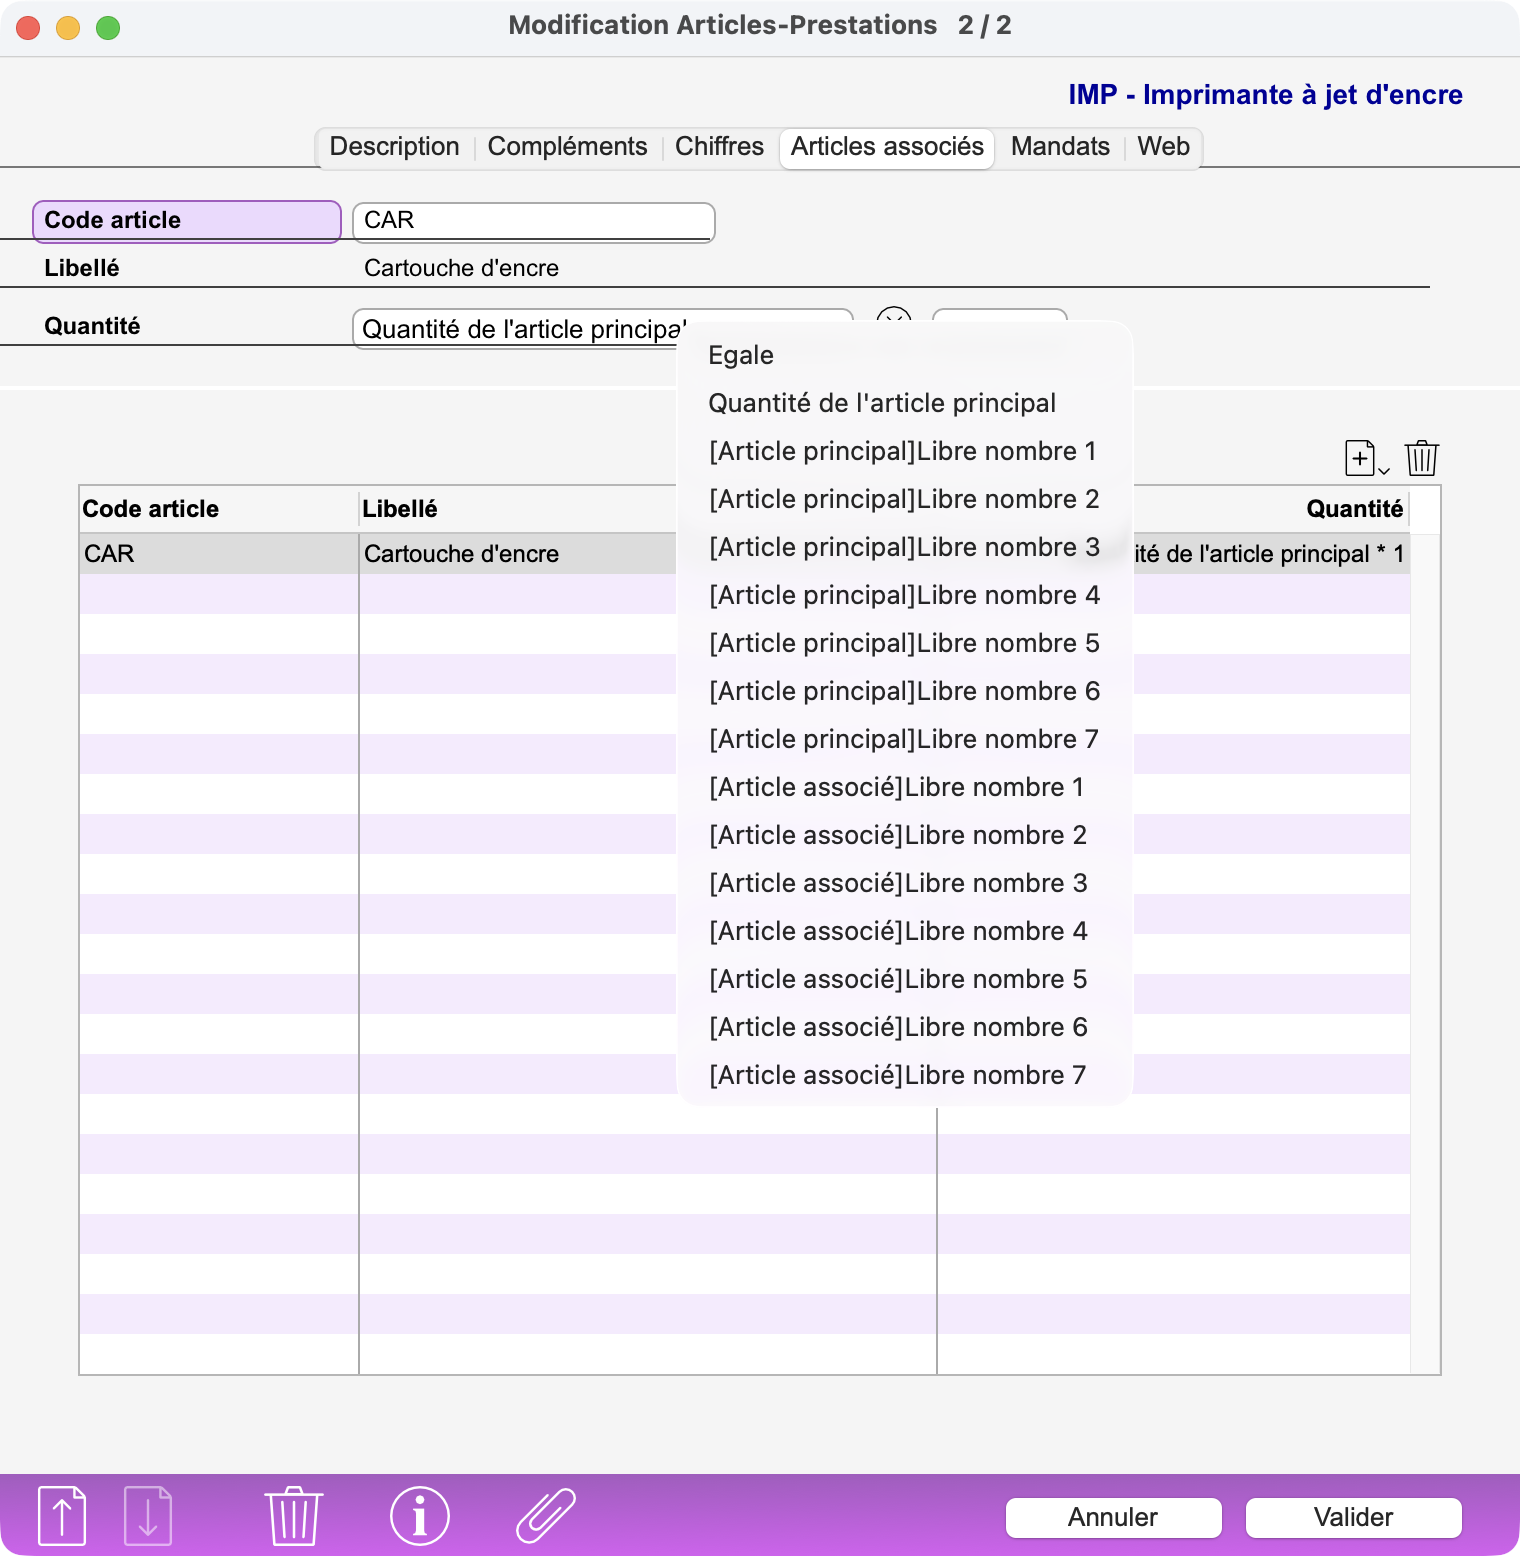The image size is (1520, 1556).
Task: Switch to the Chiffres tab
Action: pos(719,147)
